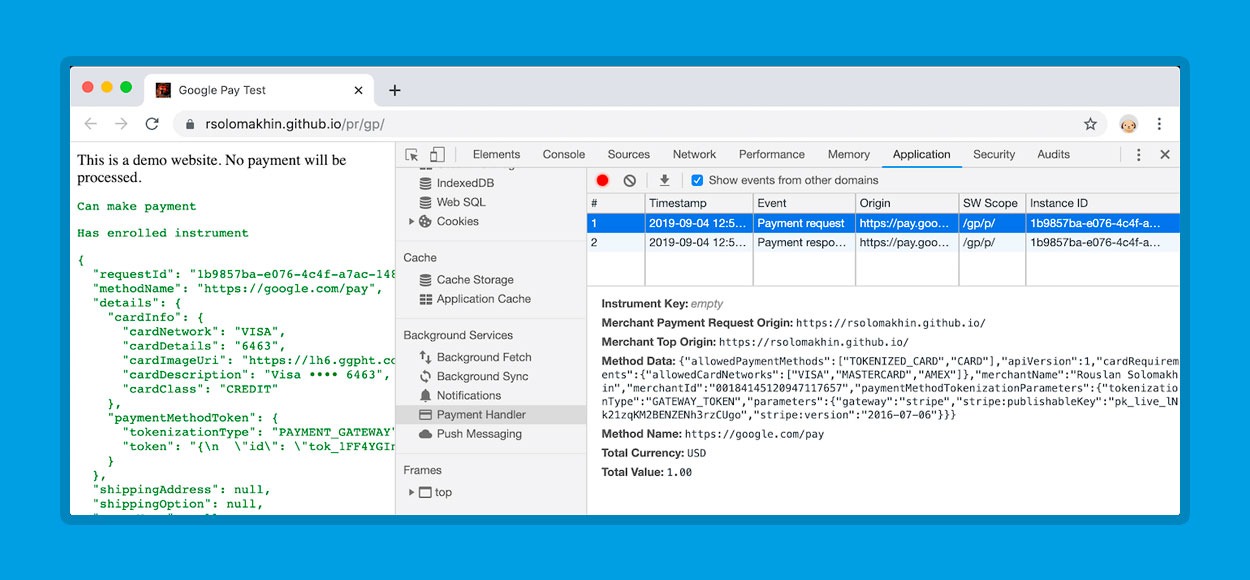The height and width of the screenshot is (580, 1250).
Task: Switch to the Console tab
Action: [564, 155]
